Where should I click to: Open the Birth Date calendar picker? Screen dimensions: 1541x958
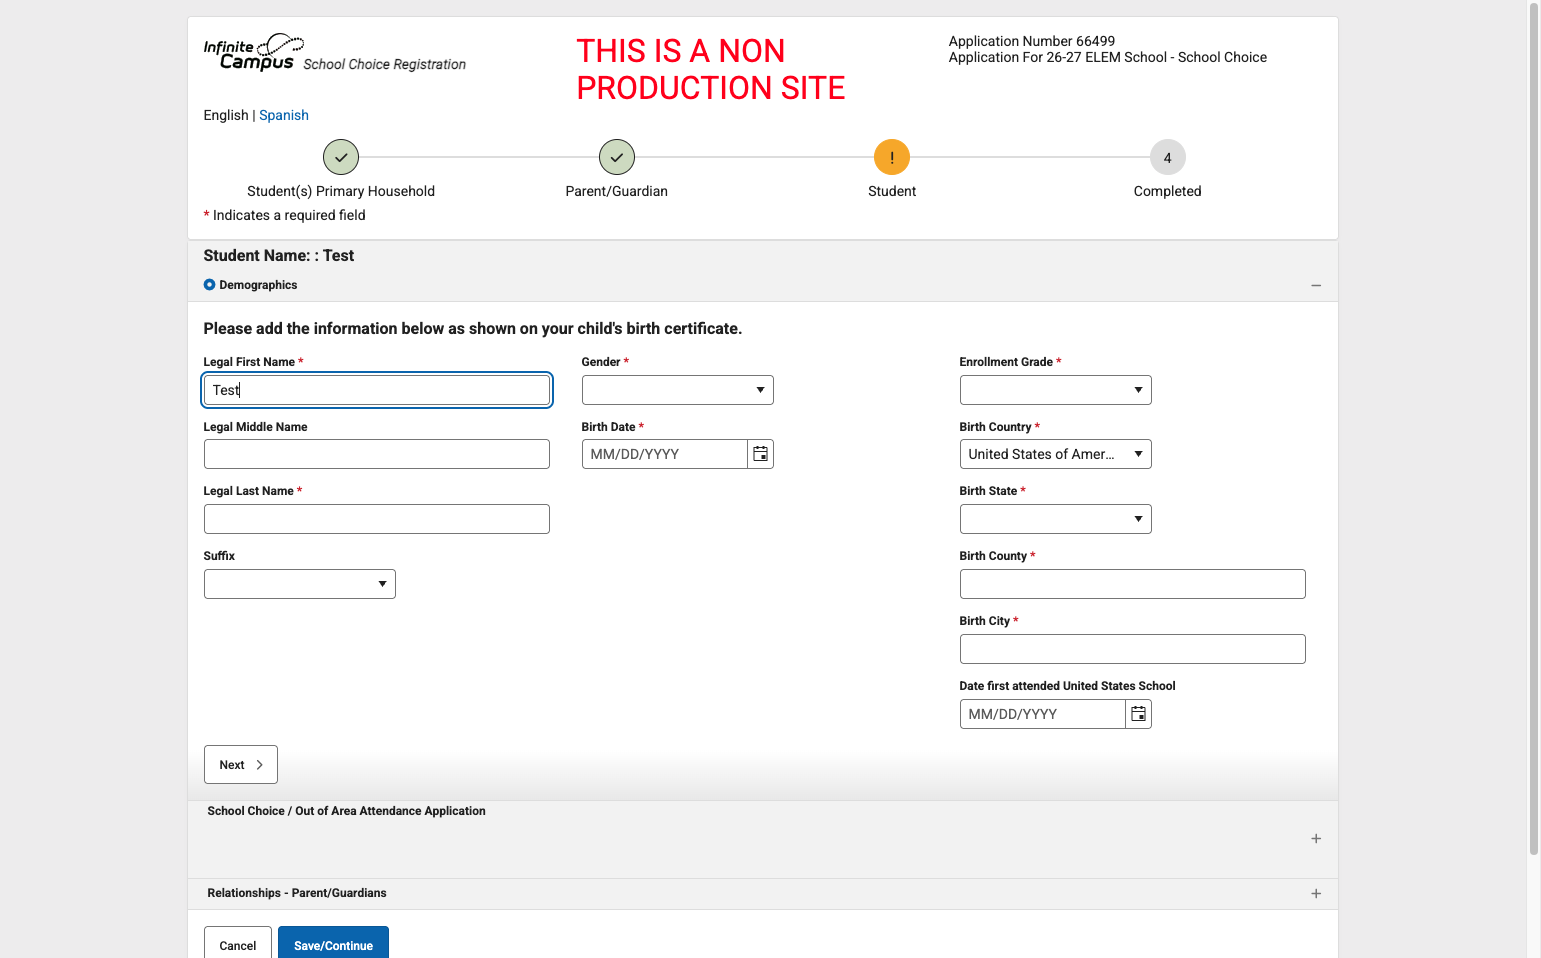760,454
